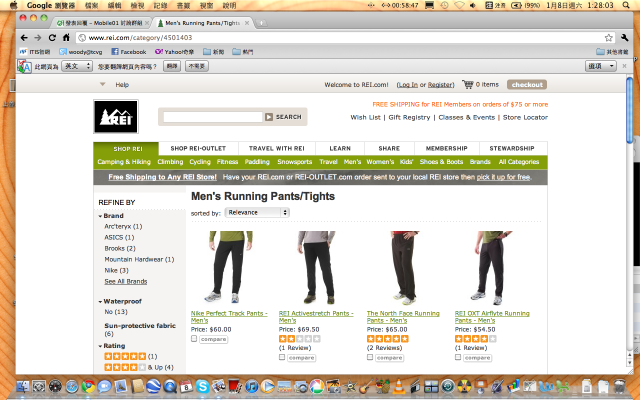Select Snowsports in the category menu
Image resolution: width=640 pixels, height=400 pixels.
[x=294, y=162]
